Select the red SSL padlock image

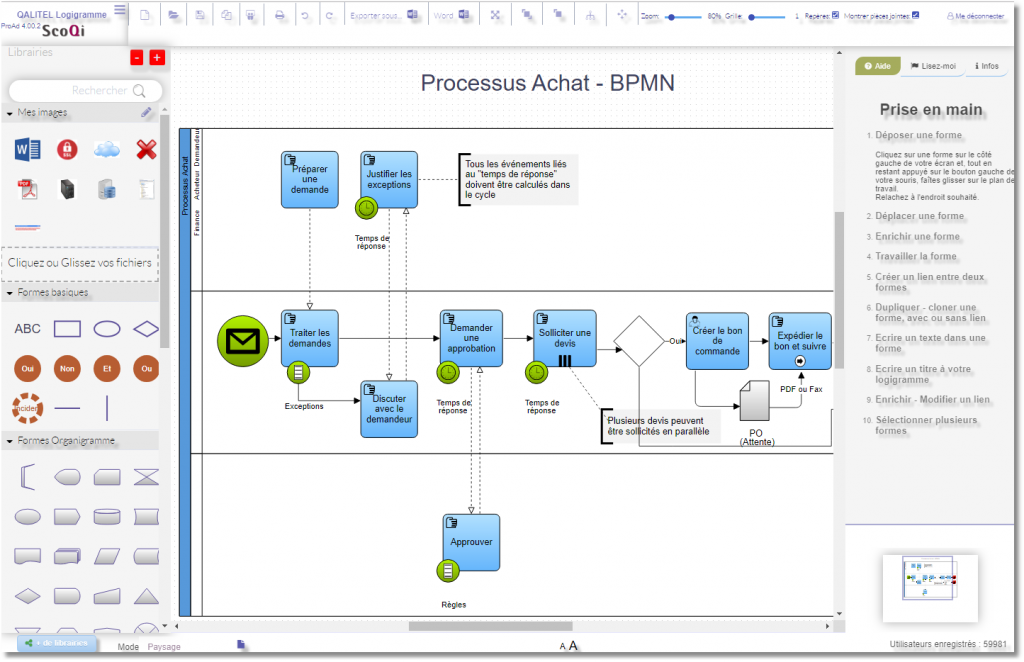[x=67, y=150]
